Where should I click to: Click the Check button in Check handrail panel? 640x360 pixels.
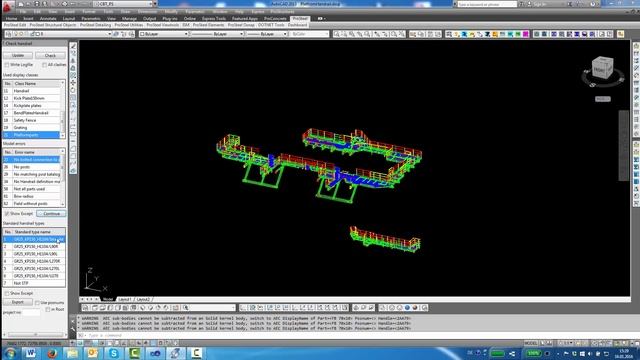[50, 55]
